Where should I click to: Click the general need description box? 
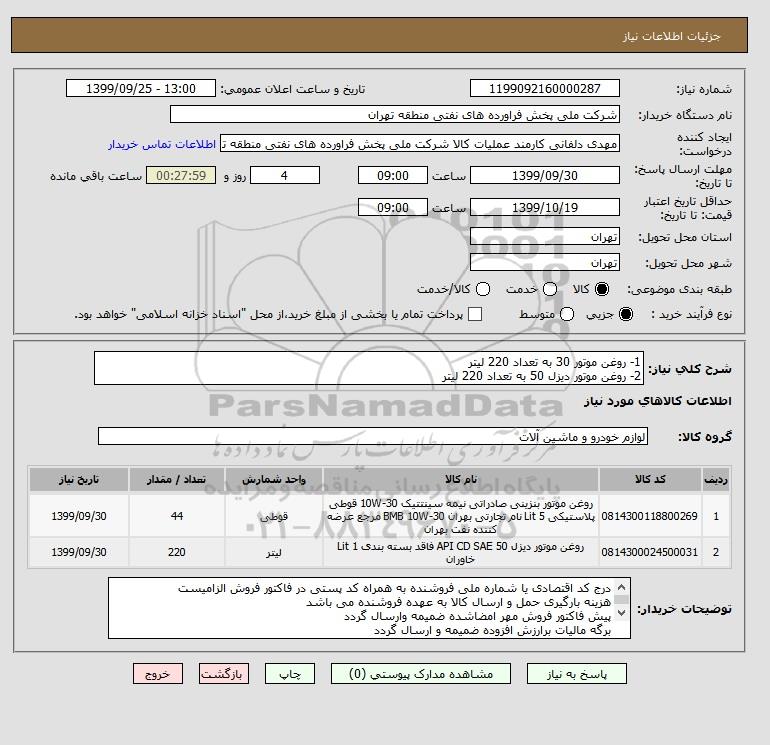[x=369, y=368]
